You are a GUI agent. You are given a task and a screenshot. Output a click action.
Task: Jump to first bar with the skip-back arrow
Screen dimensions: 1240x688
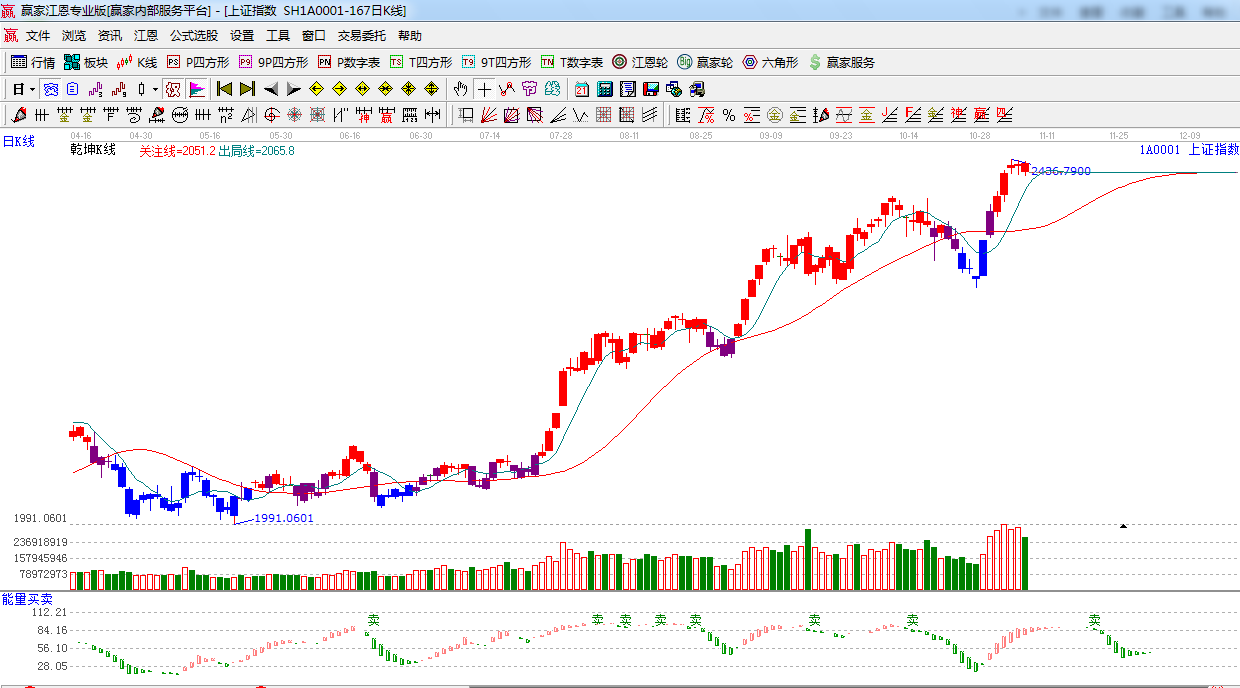point(224,89)
